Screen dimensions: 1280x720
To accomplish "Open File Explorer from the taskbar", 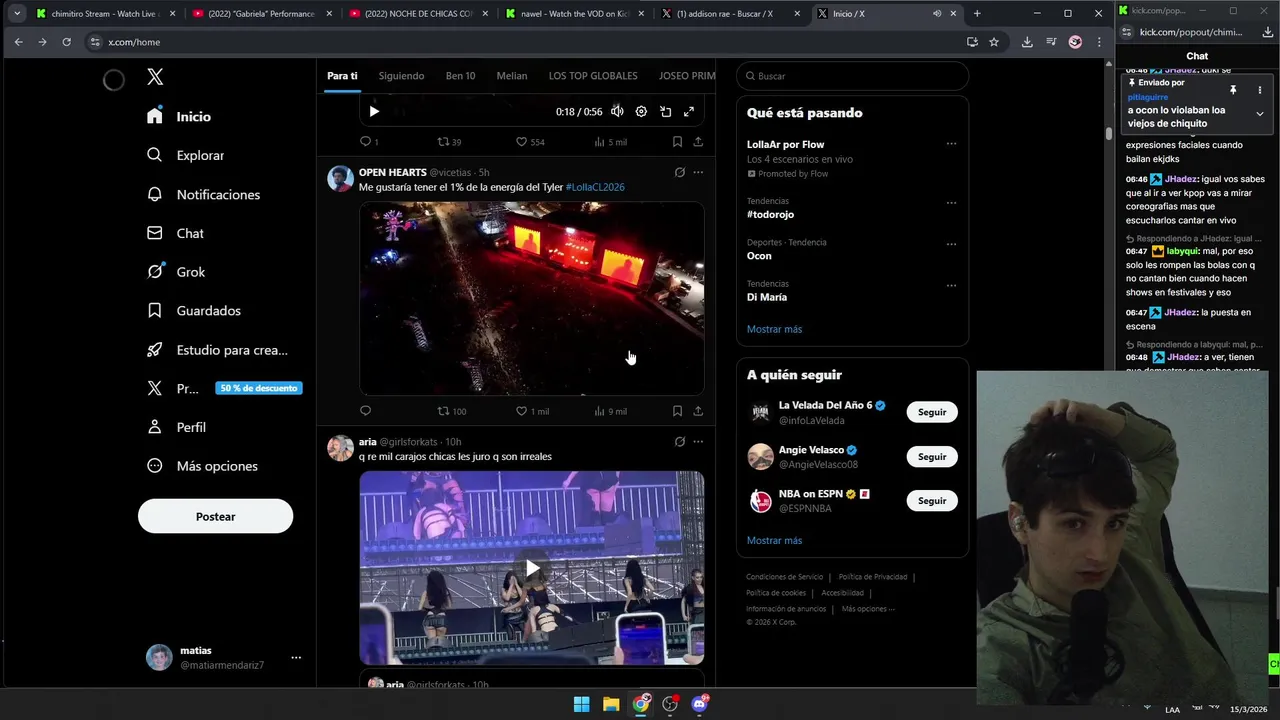I will (x=611, y=704).
